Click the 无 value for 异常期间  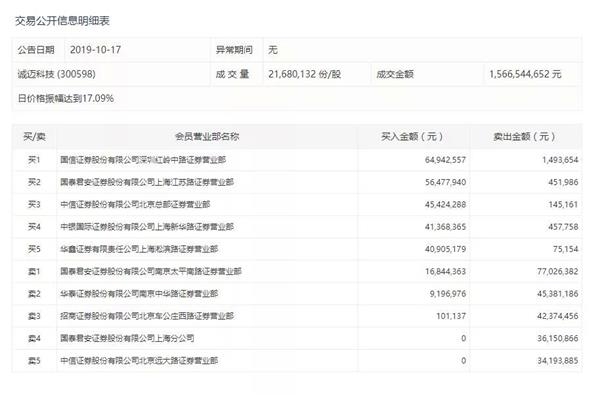click(x=273, y=50)
